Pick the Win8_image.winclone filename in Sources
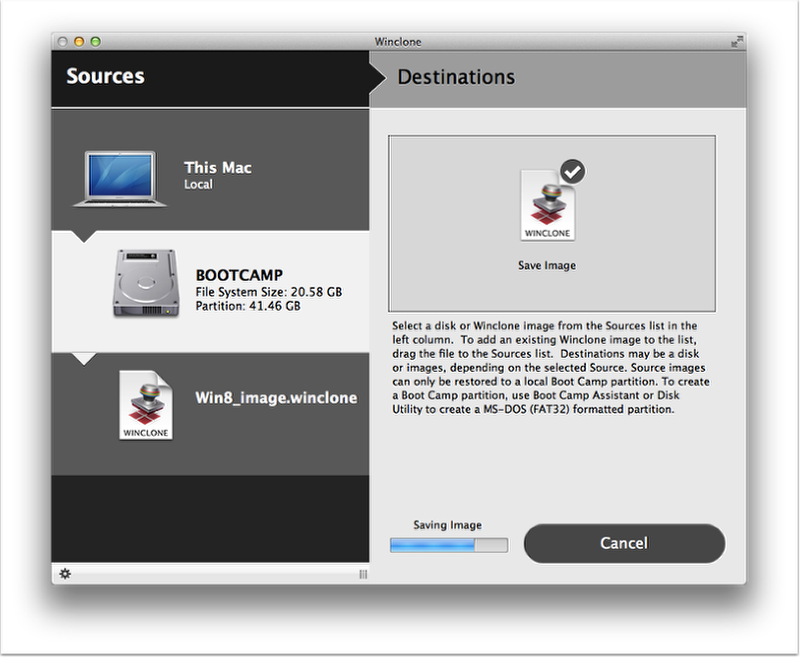 pyautogui.click(x=275, y=397)
